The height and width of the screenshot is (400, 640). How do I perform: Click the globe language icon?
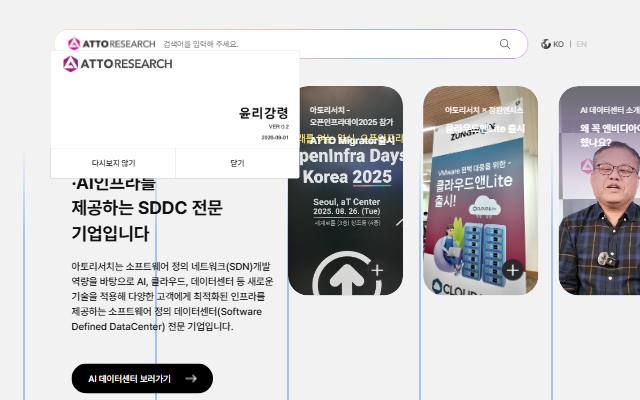(x=546, y=44)
